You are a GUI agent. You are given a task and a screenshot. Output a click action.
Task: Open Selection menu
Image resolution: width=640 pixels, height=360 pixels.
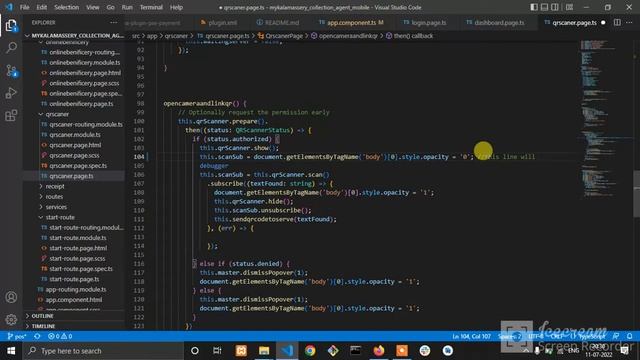67,7
